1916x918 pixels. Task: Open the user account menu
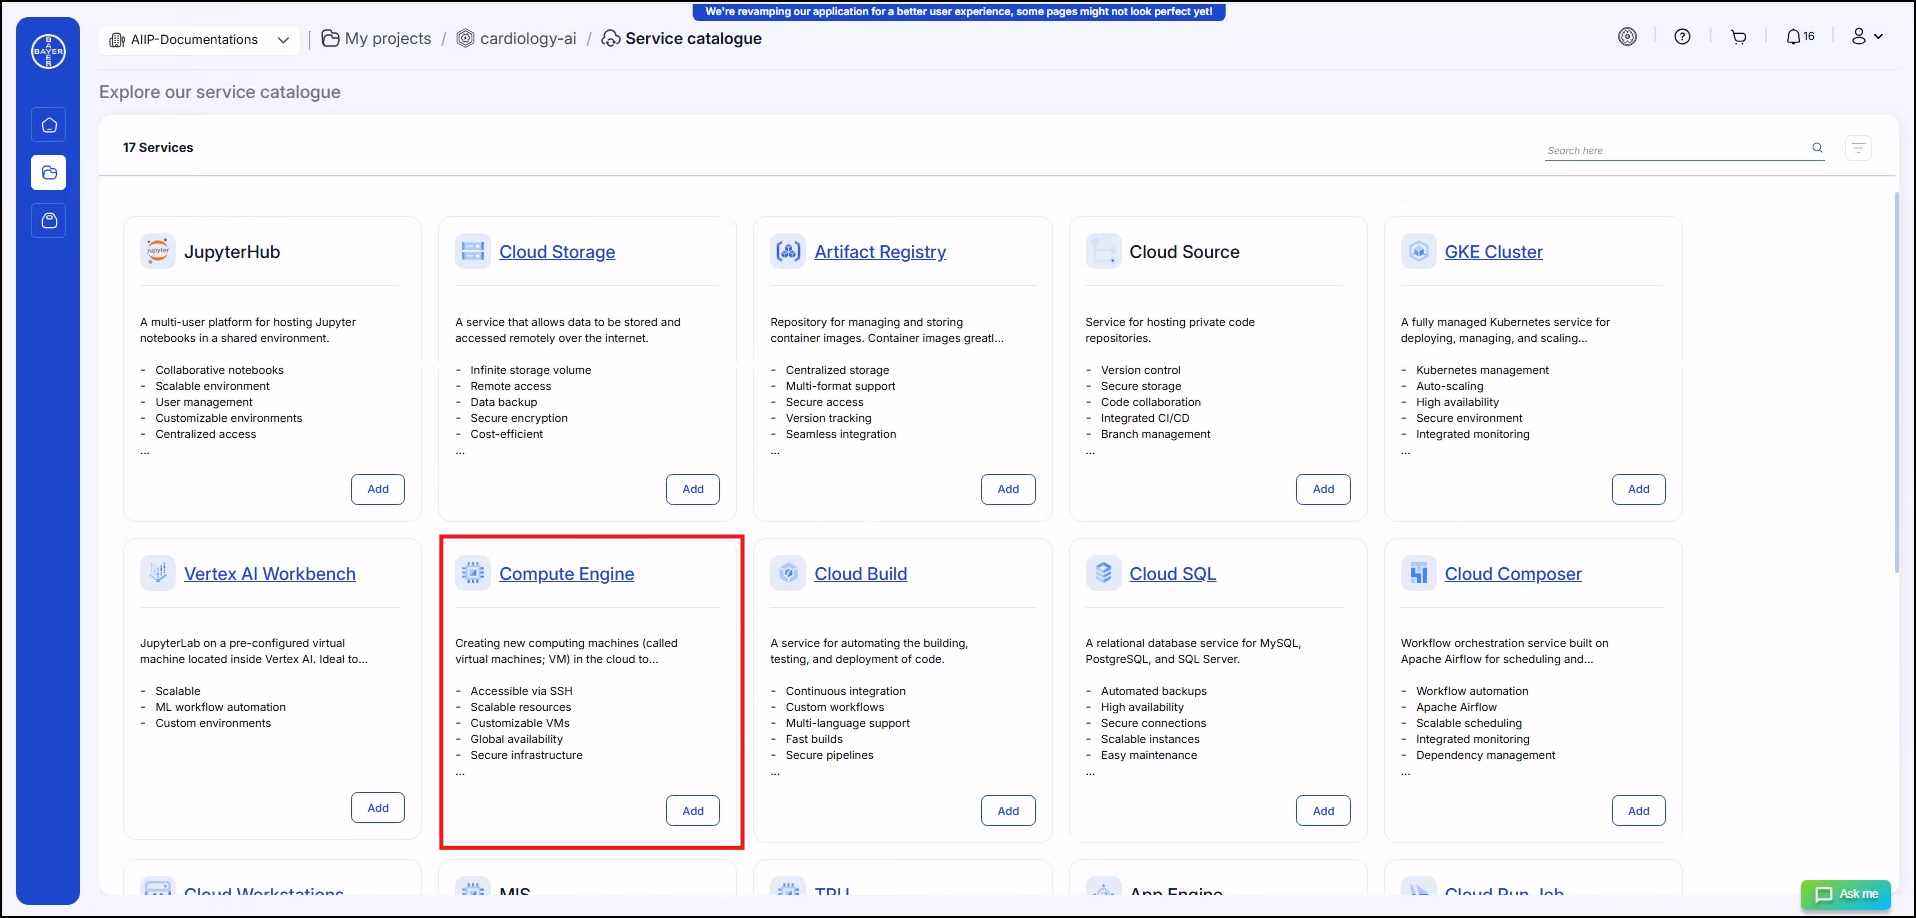pos(1866,37)
